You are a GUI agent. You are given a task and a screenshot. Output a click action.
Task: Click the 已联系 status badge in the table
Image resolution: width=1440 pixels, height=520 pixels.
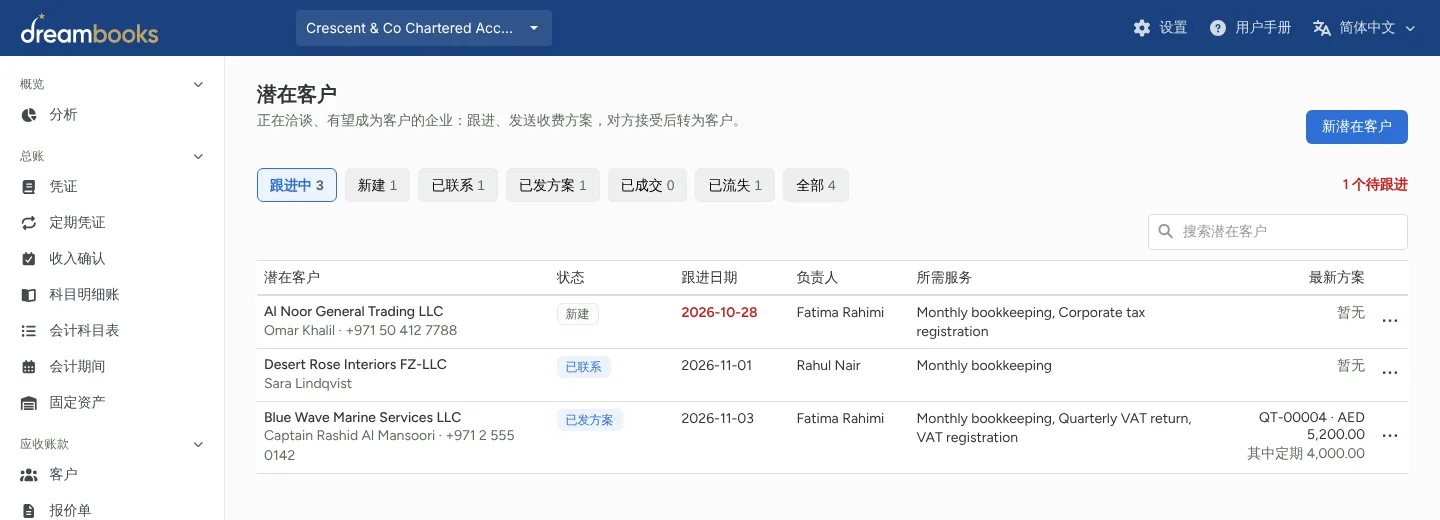584,367
